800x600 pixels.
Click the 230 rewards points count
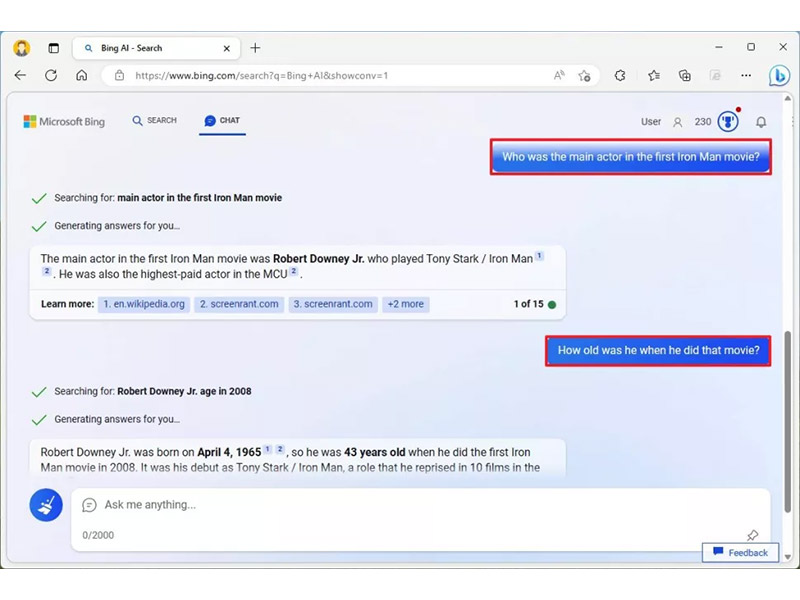tap(703, 122)
